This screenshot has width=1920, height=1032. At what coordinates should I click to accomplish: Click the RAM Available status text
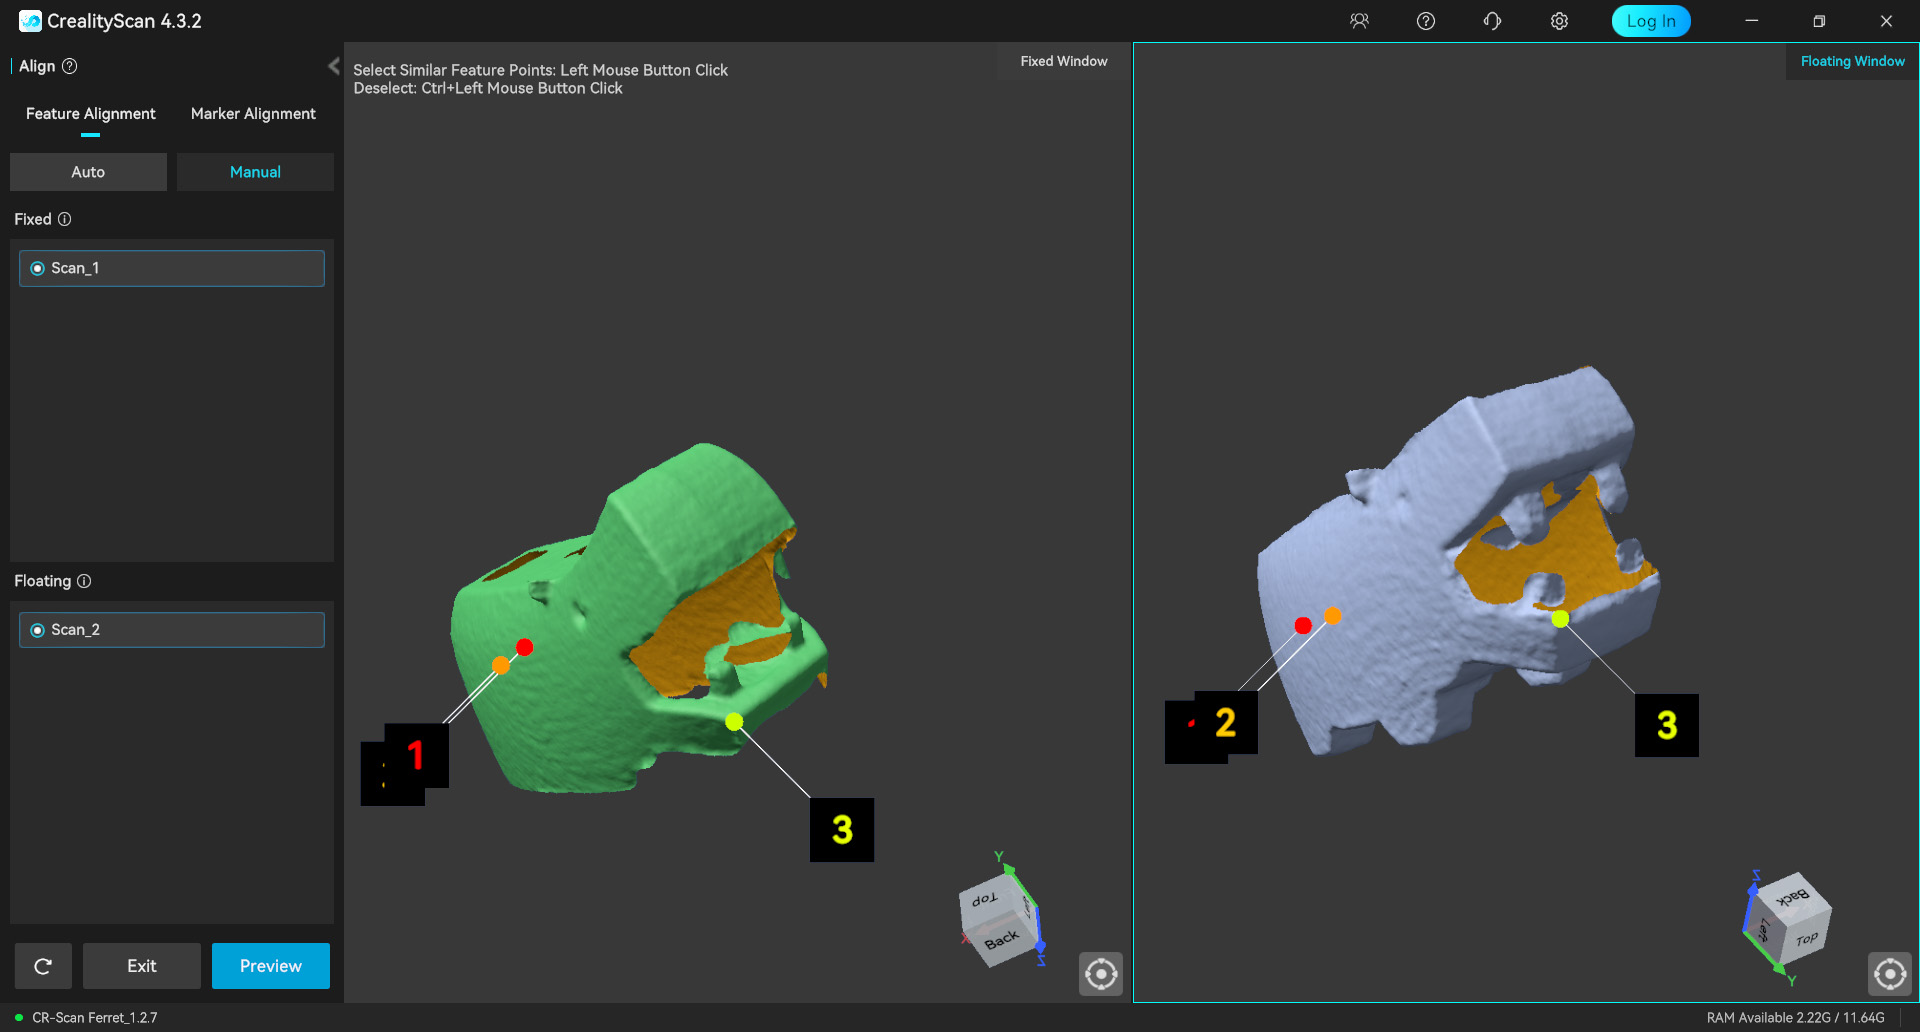[1795, 1018]
